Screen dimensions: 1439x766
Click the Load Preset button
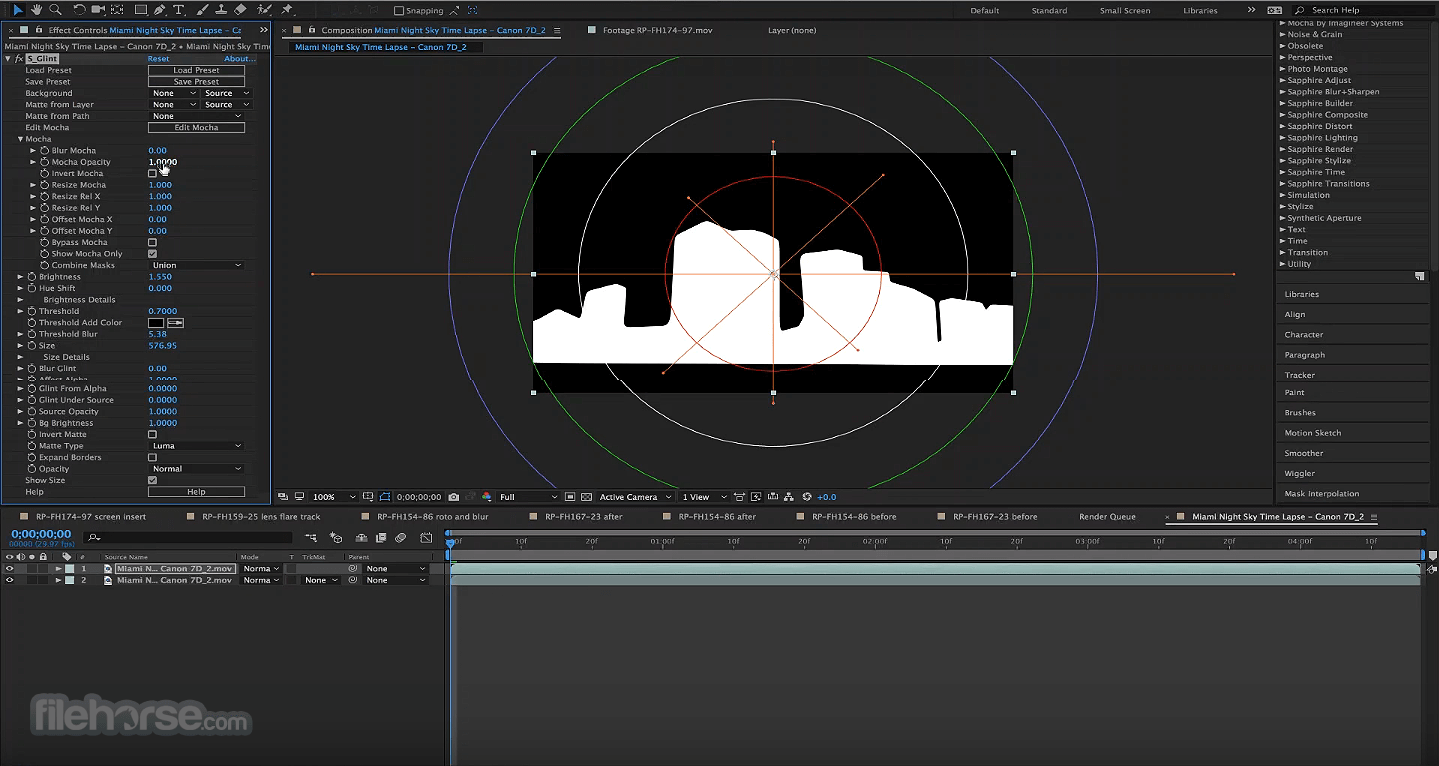[196, 70]
